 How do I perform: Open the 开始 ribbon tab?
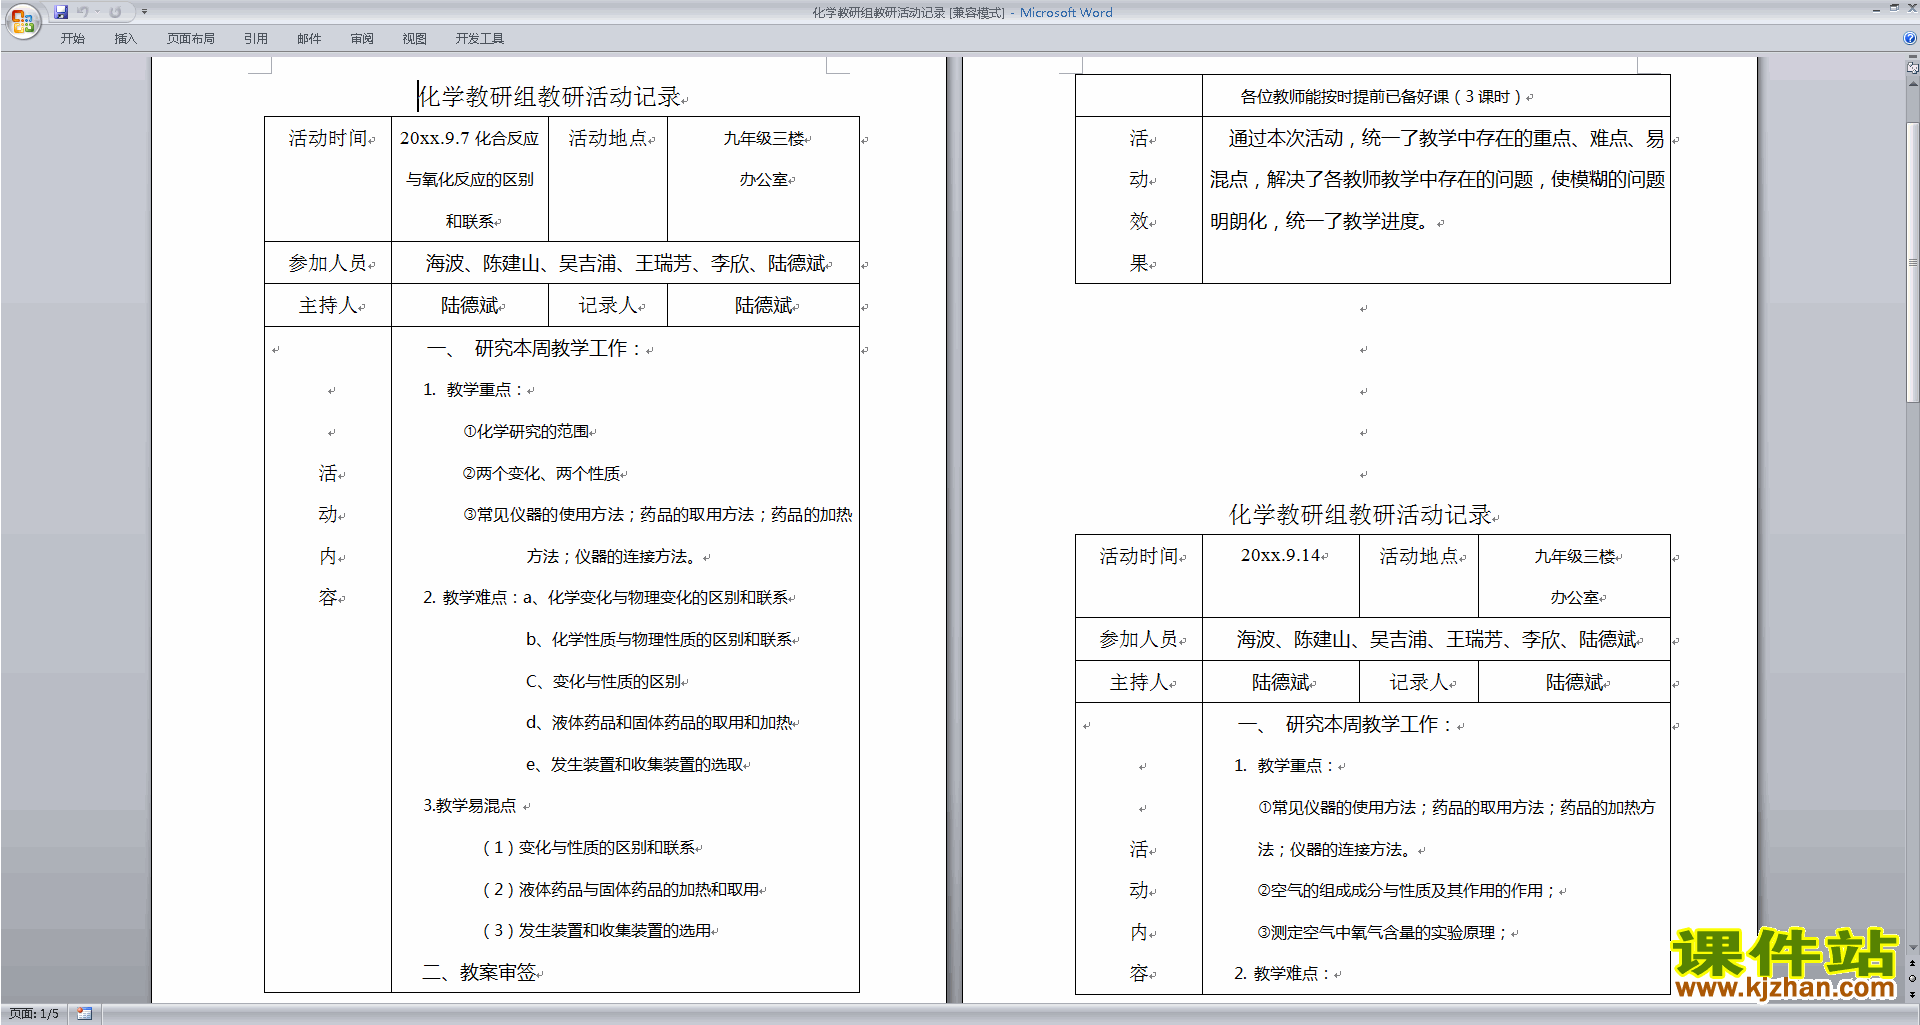pos(73,39)
